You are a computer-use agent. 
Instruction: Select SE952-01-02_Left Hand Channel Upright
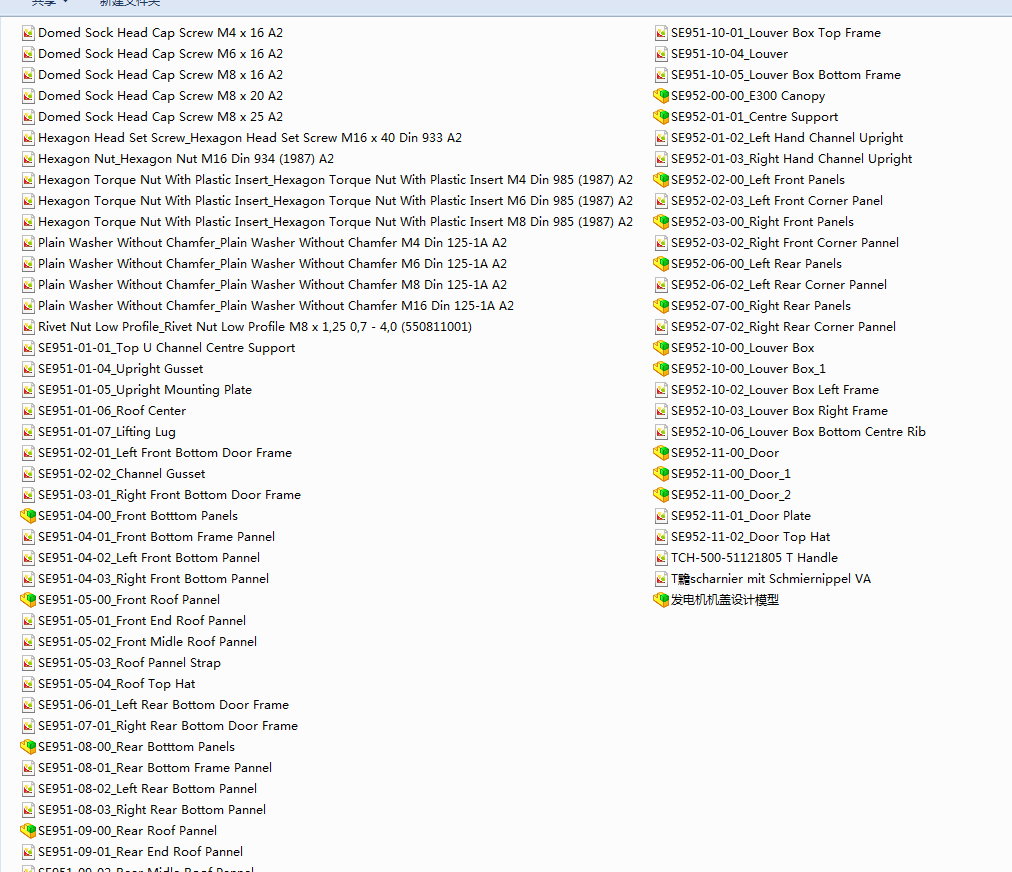point(787,137)
